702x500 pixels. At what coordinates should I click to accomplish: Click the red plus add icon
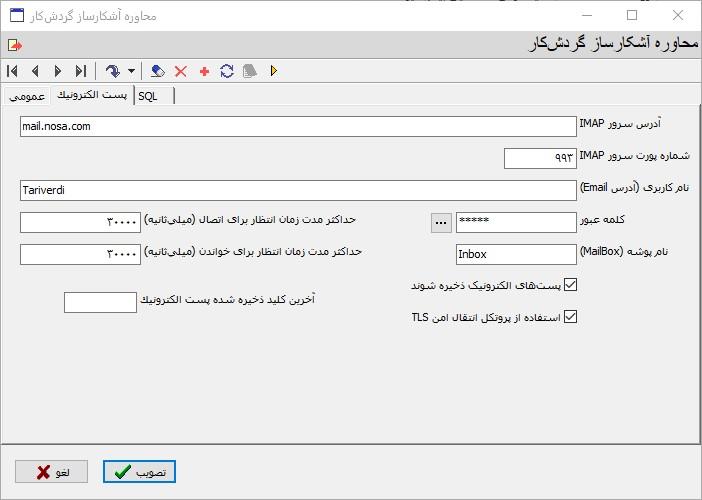pos(204,71)
